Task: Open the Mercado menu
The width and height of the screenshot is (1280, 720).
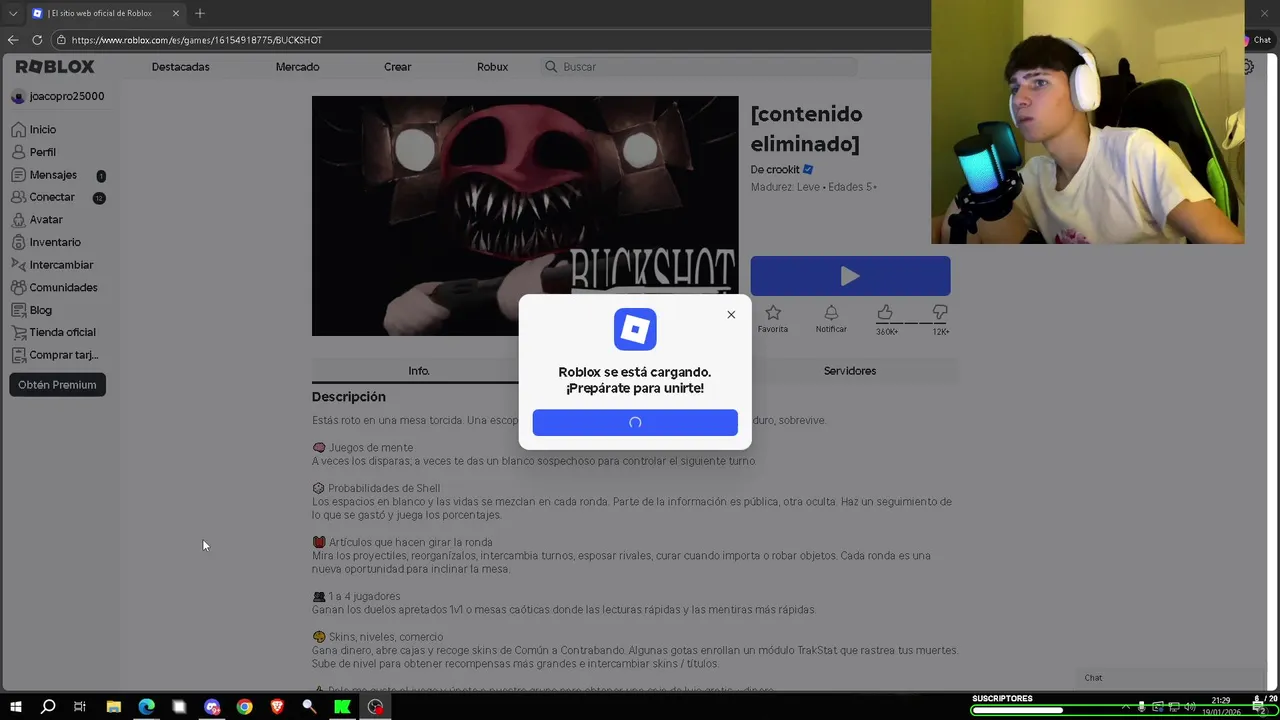Action: [x=297, y=67]
